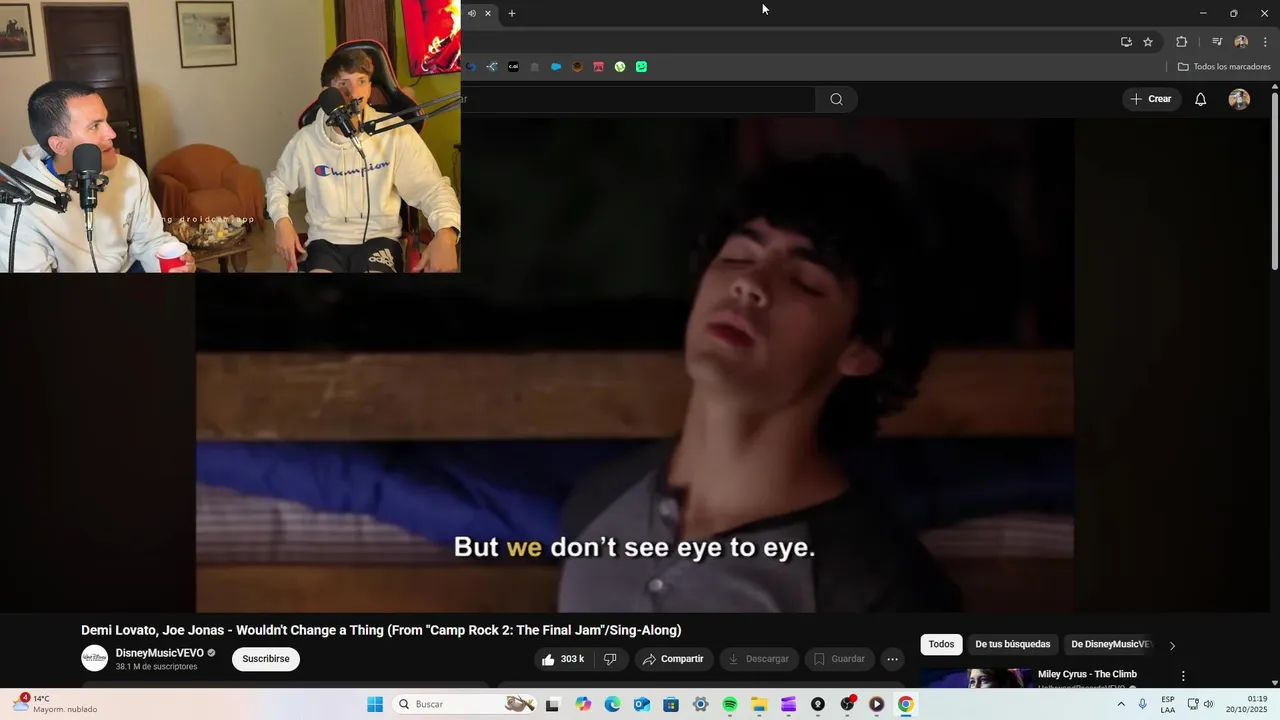Show more filter chips with right arrow

1172,645
